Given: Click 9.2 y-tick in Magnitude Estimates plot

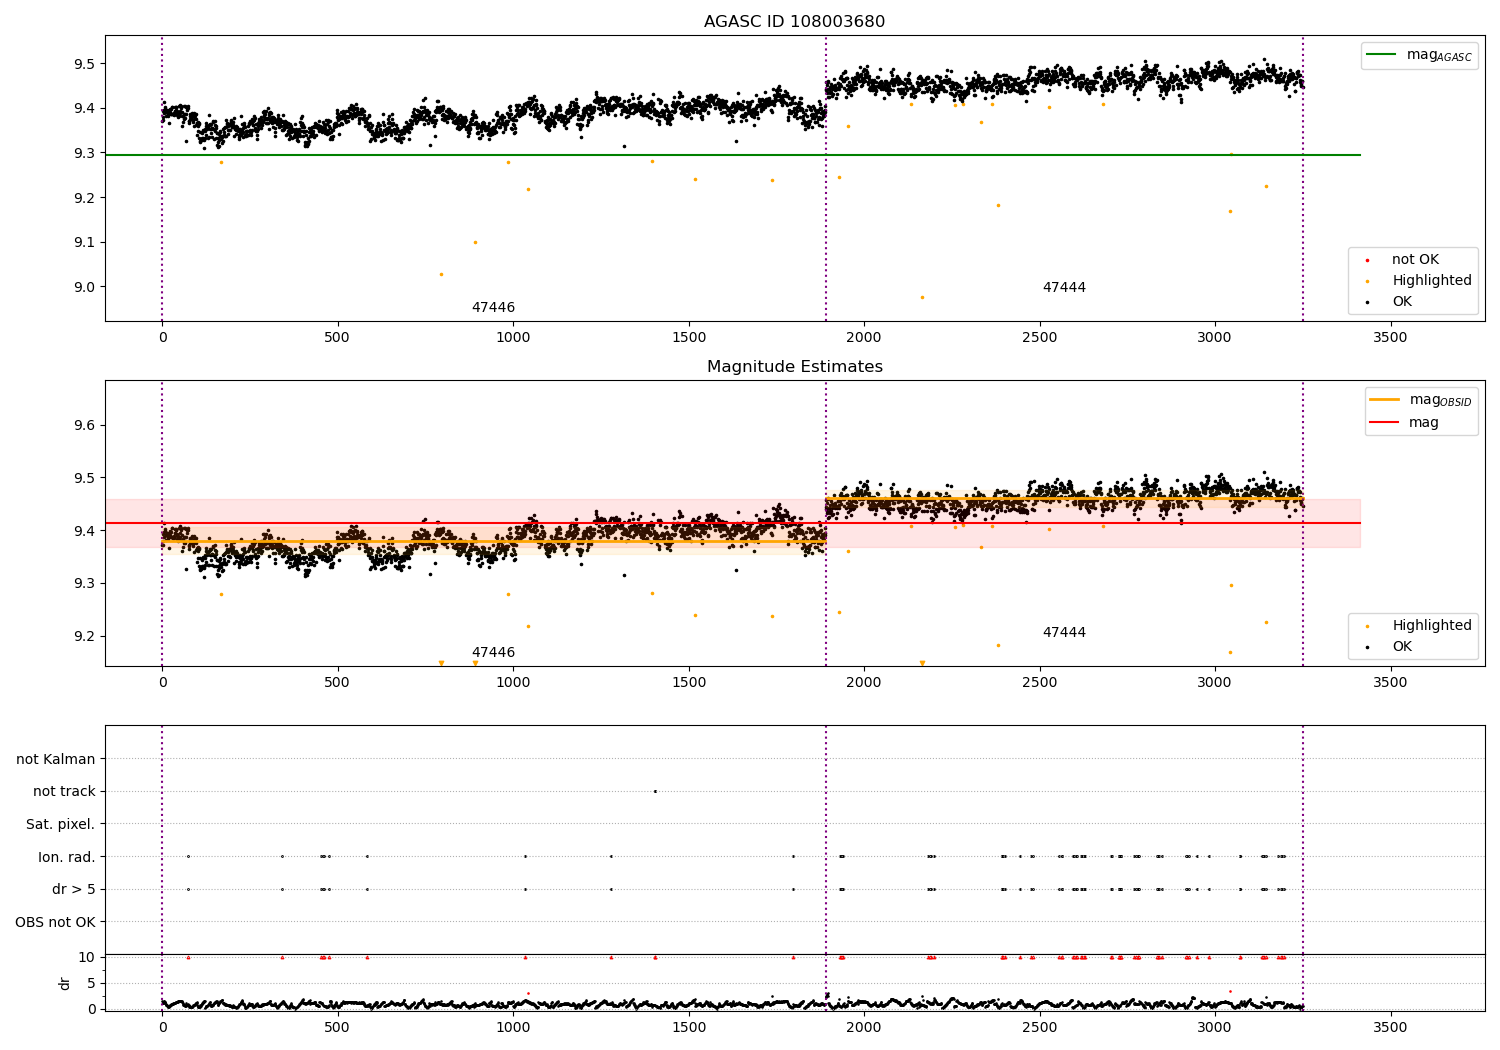Looking at the screenshot, I should (x=84, y=636).
